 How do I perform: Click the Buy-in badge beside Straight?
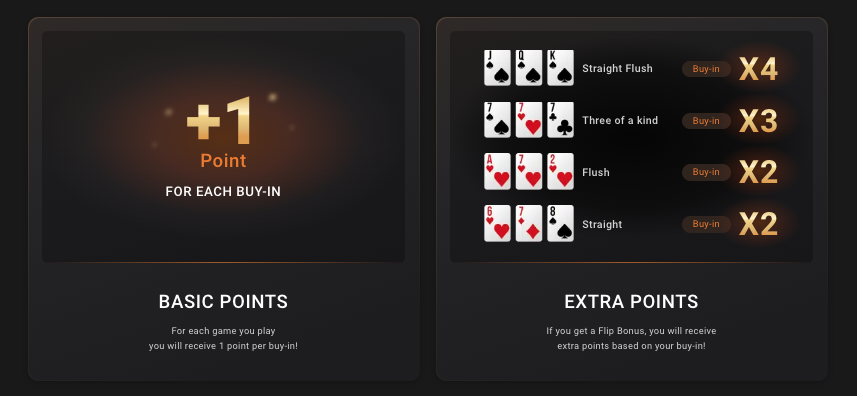click(706, 224)
